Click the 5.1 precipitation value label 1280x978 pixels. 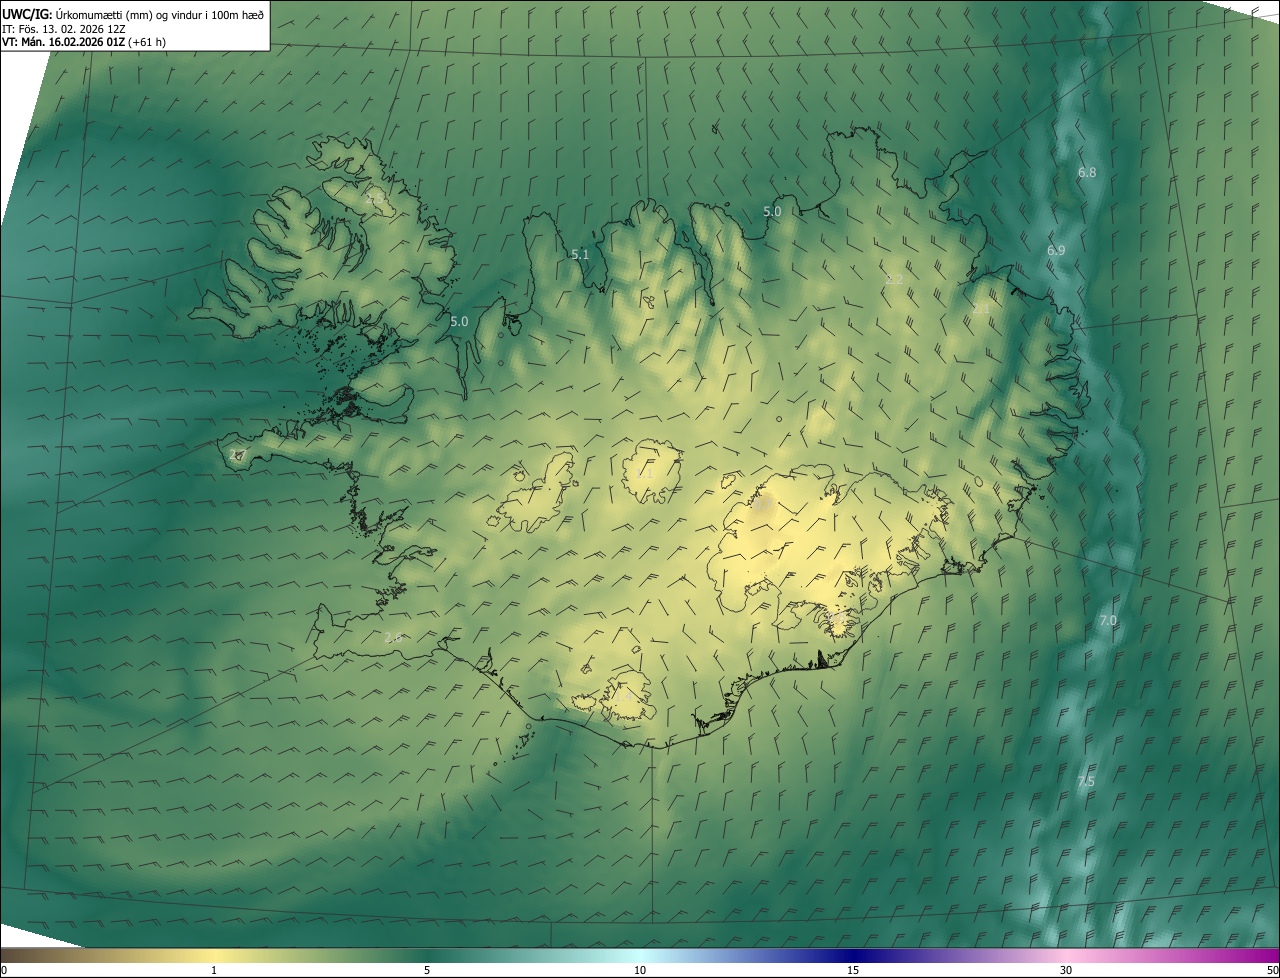[x=580, y=254]
